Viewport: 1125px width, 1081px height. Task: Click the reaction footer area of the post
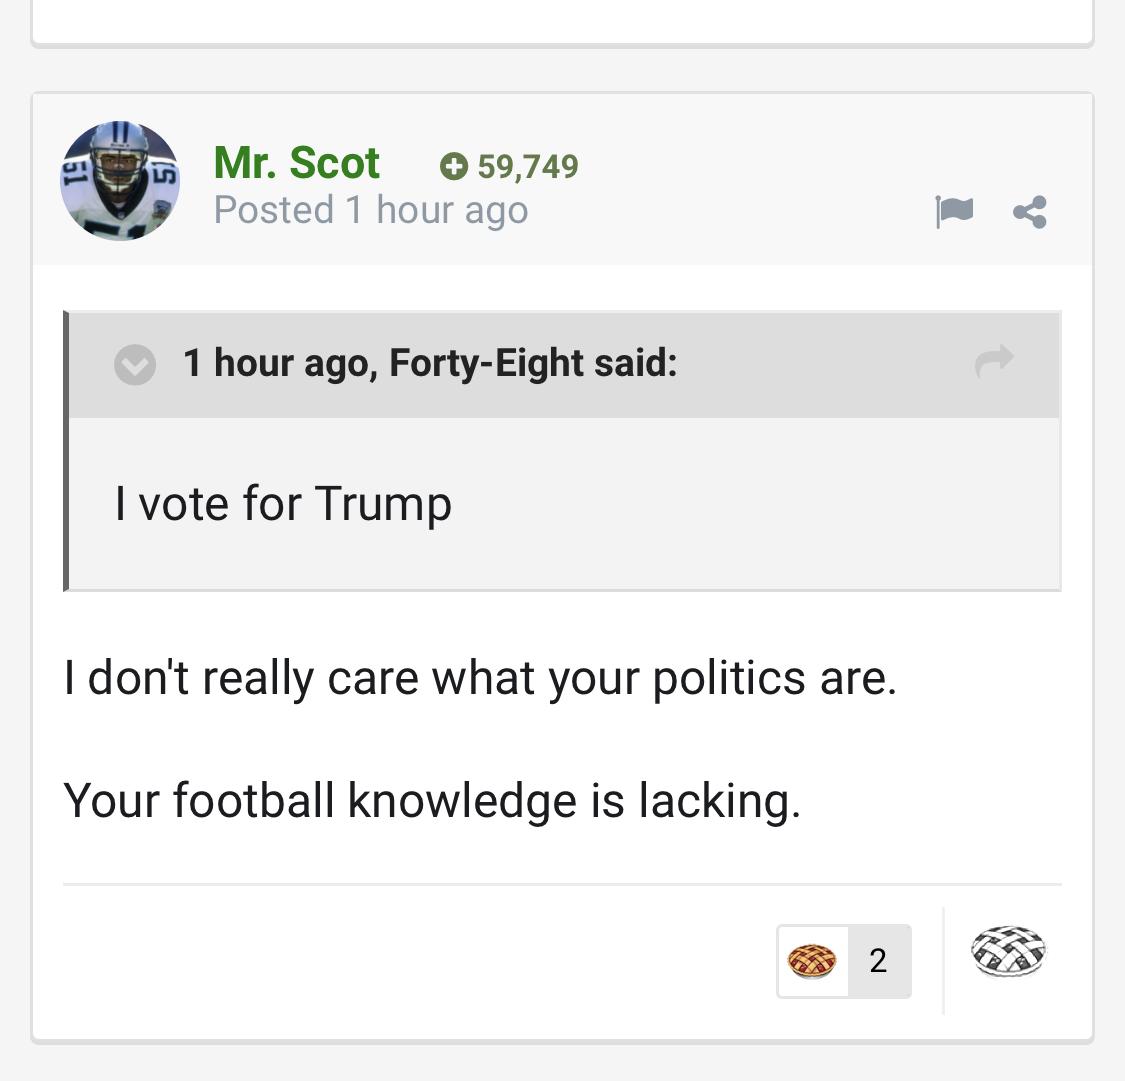point(562,961)
